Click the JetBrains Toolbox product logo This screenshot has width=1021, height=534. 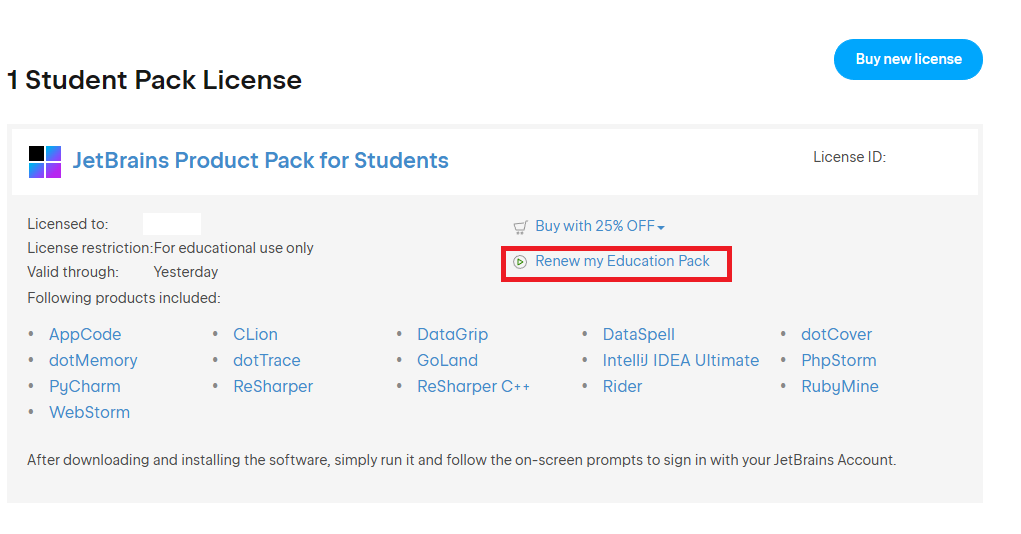tap(45, 162)
